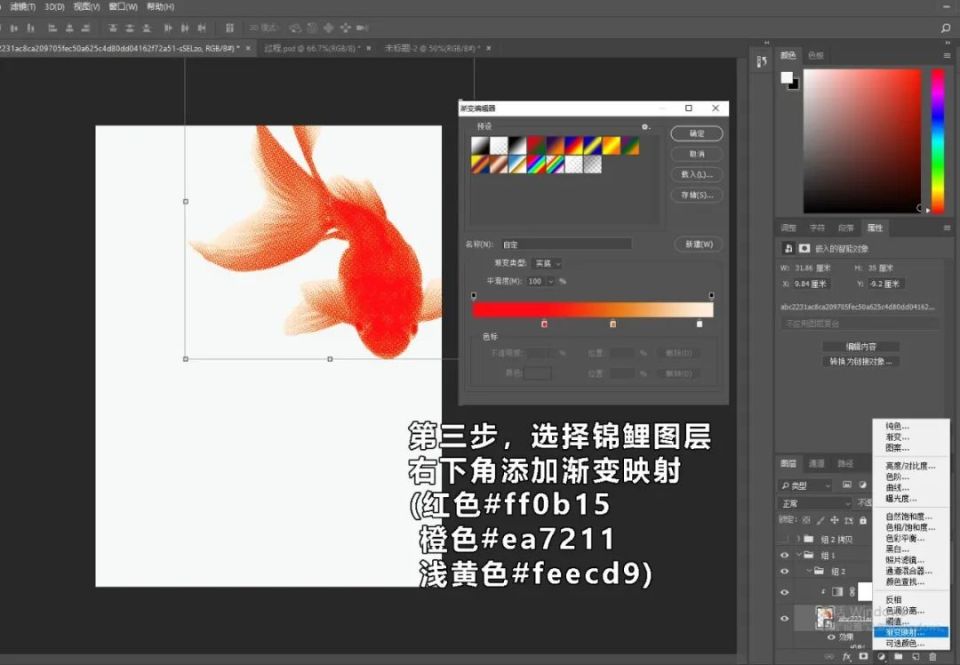Screen dimensions: 960x665
Task: Toggle lock position move icon
Action: pos(834,520)
